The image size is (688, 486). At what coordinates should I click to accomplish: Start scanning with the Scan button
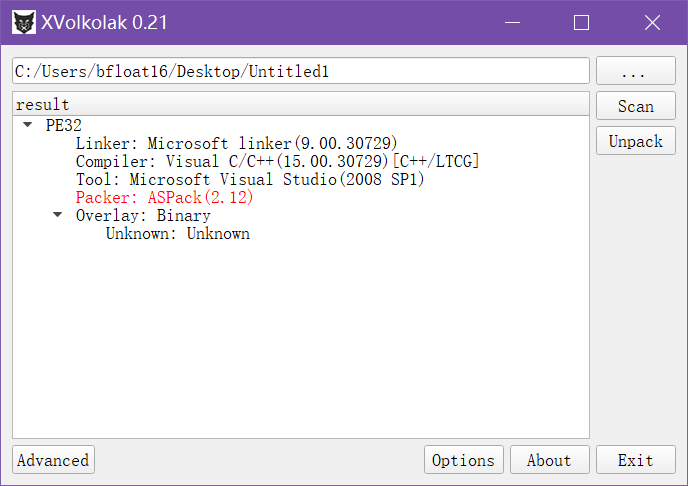coord(635,106)
